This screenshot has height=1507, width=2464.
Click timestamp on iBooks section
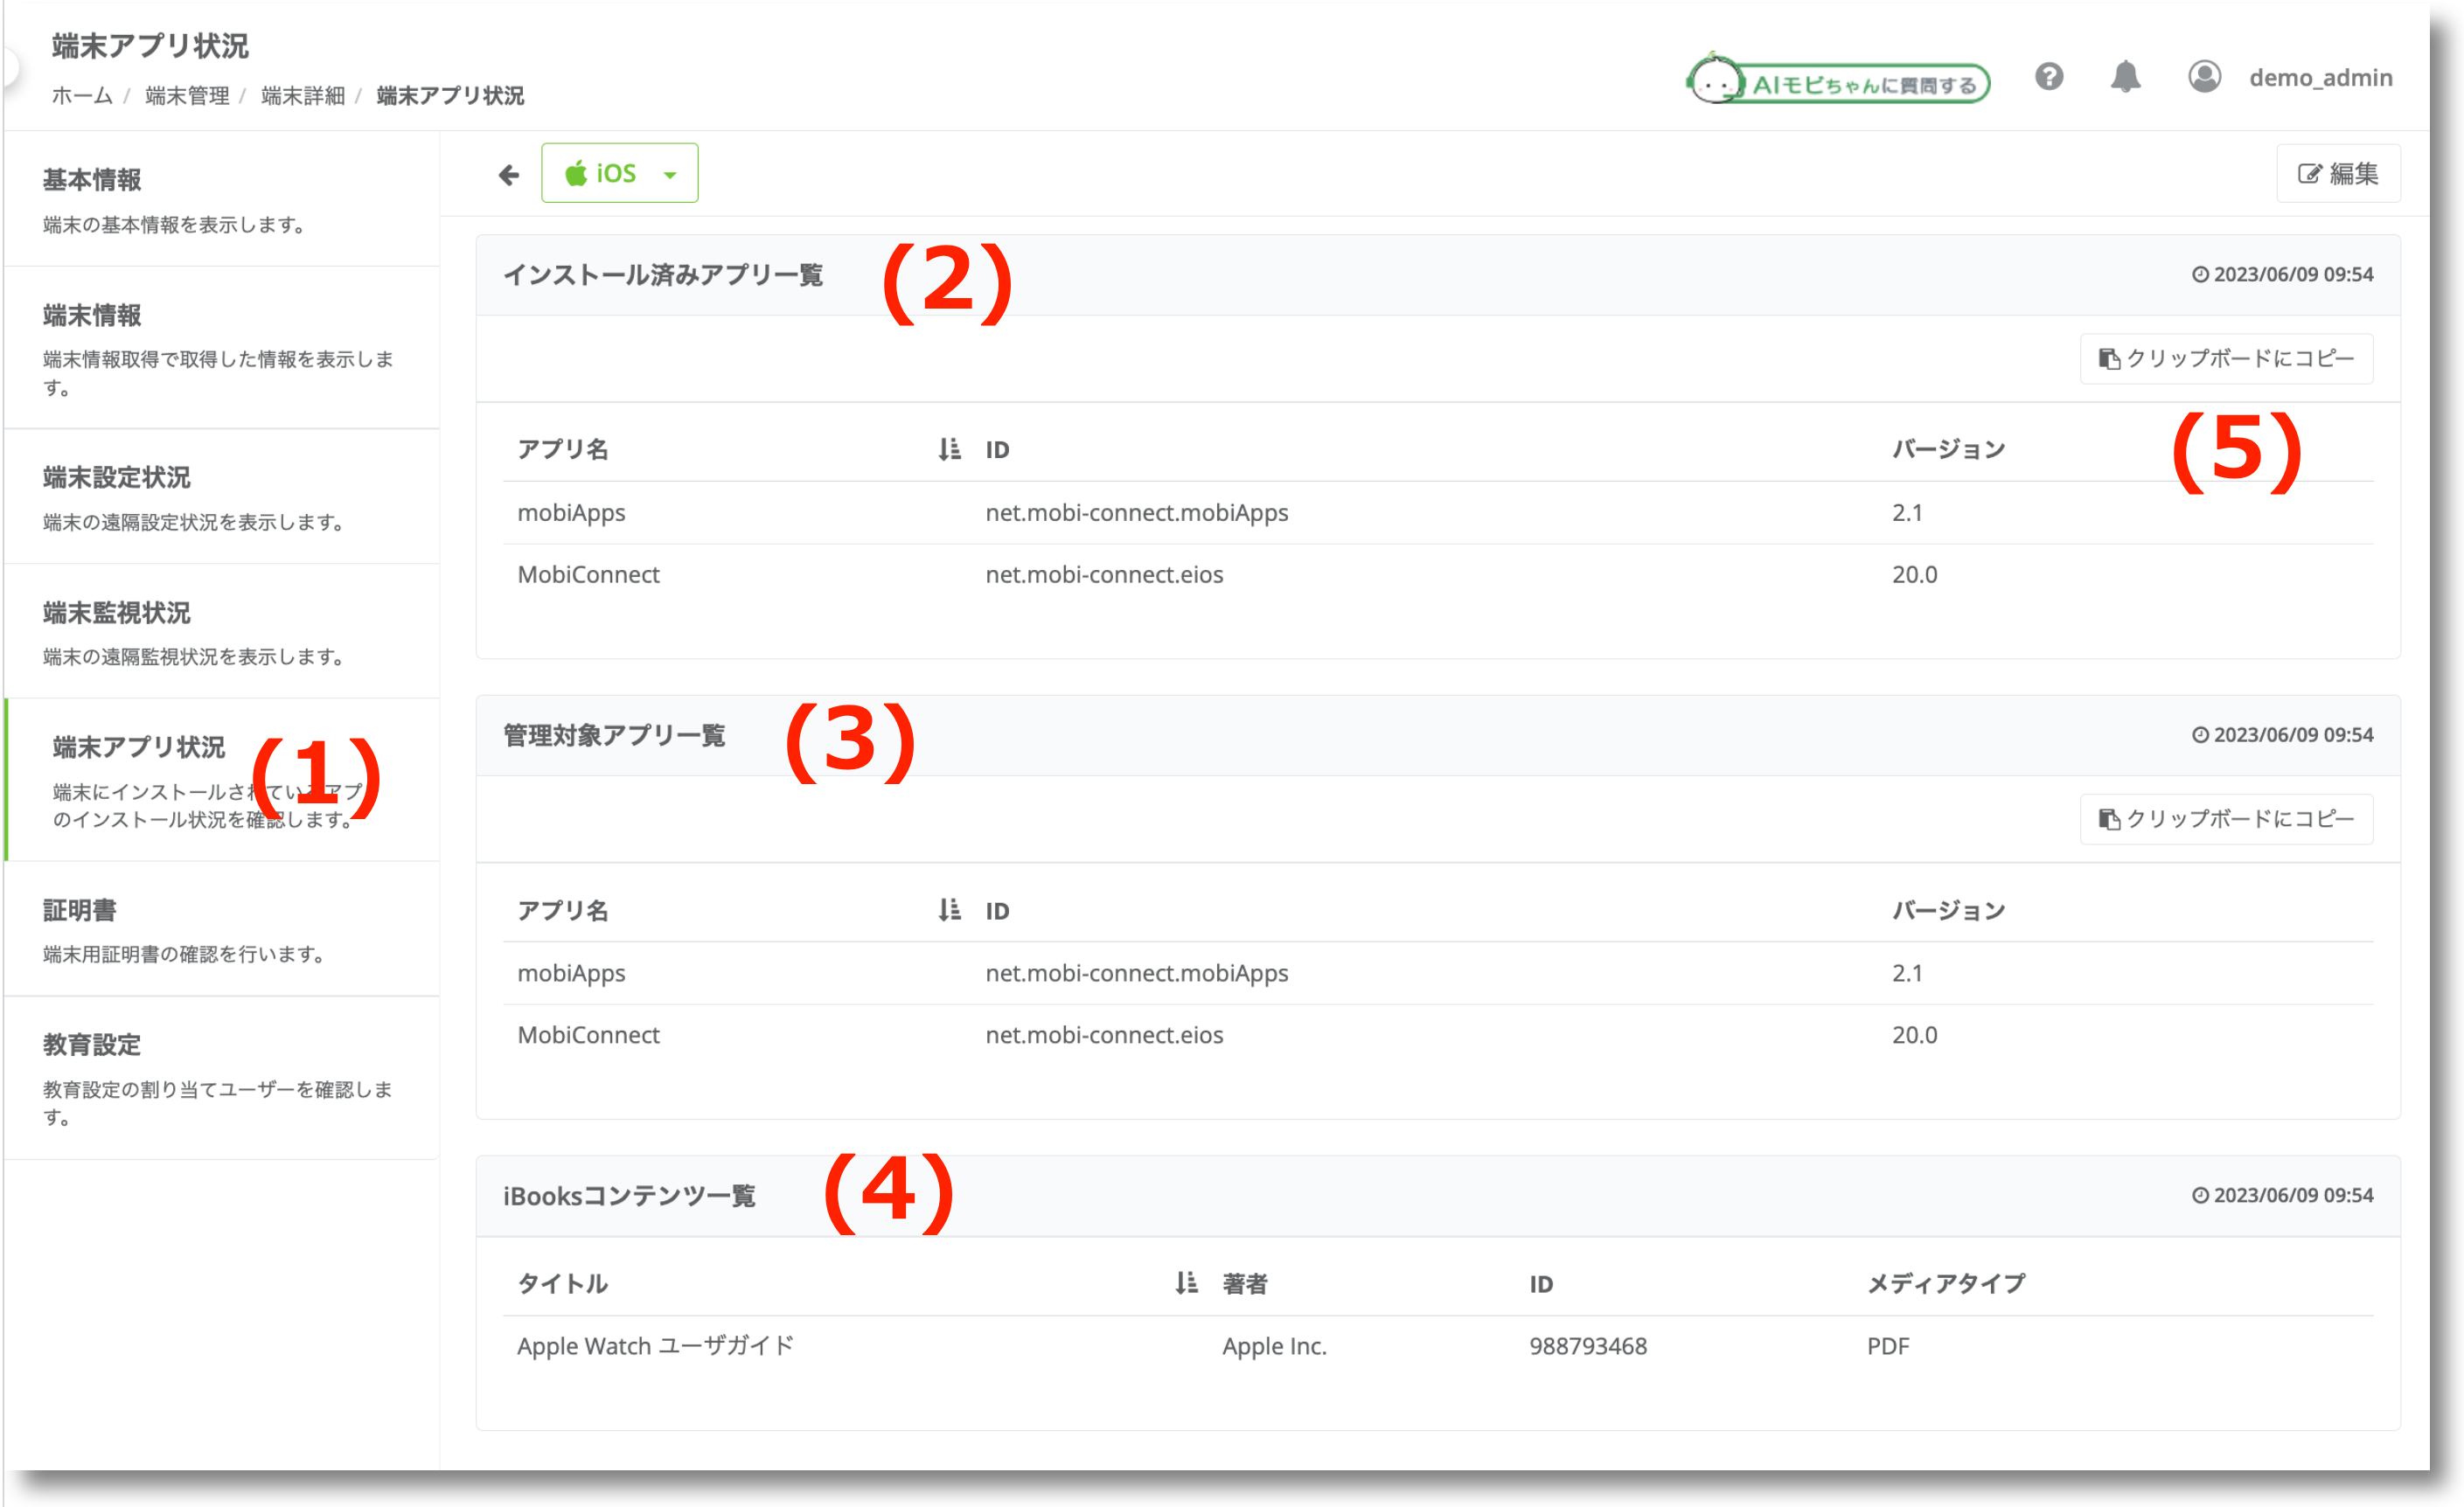click(x=2282, y=1195)
